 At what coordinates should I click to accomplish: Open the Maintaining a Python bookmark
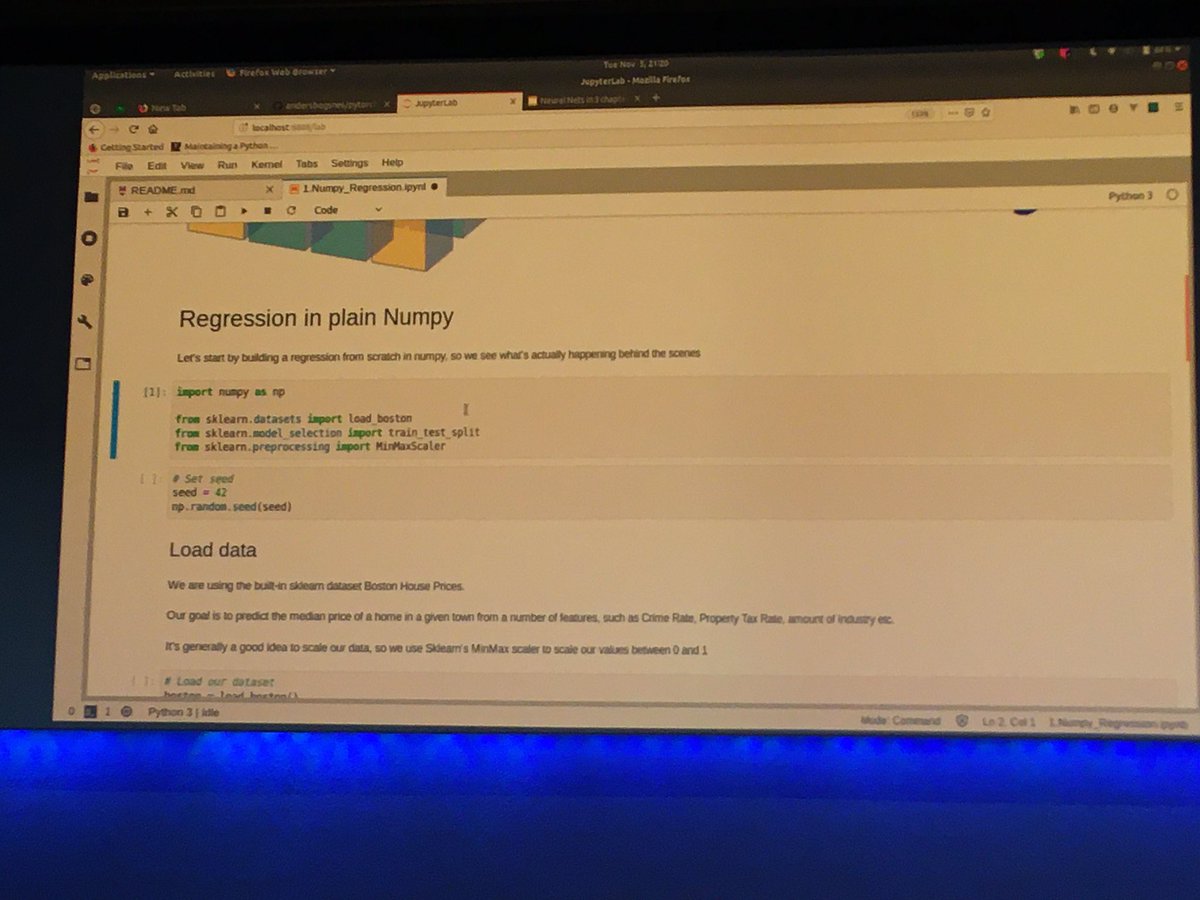click(225, 146)
